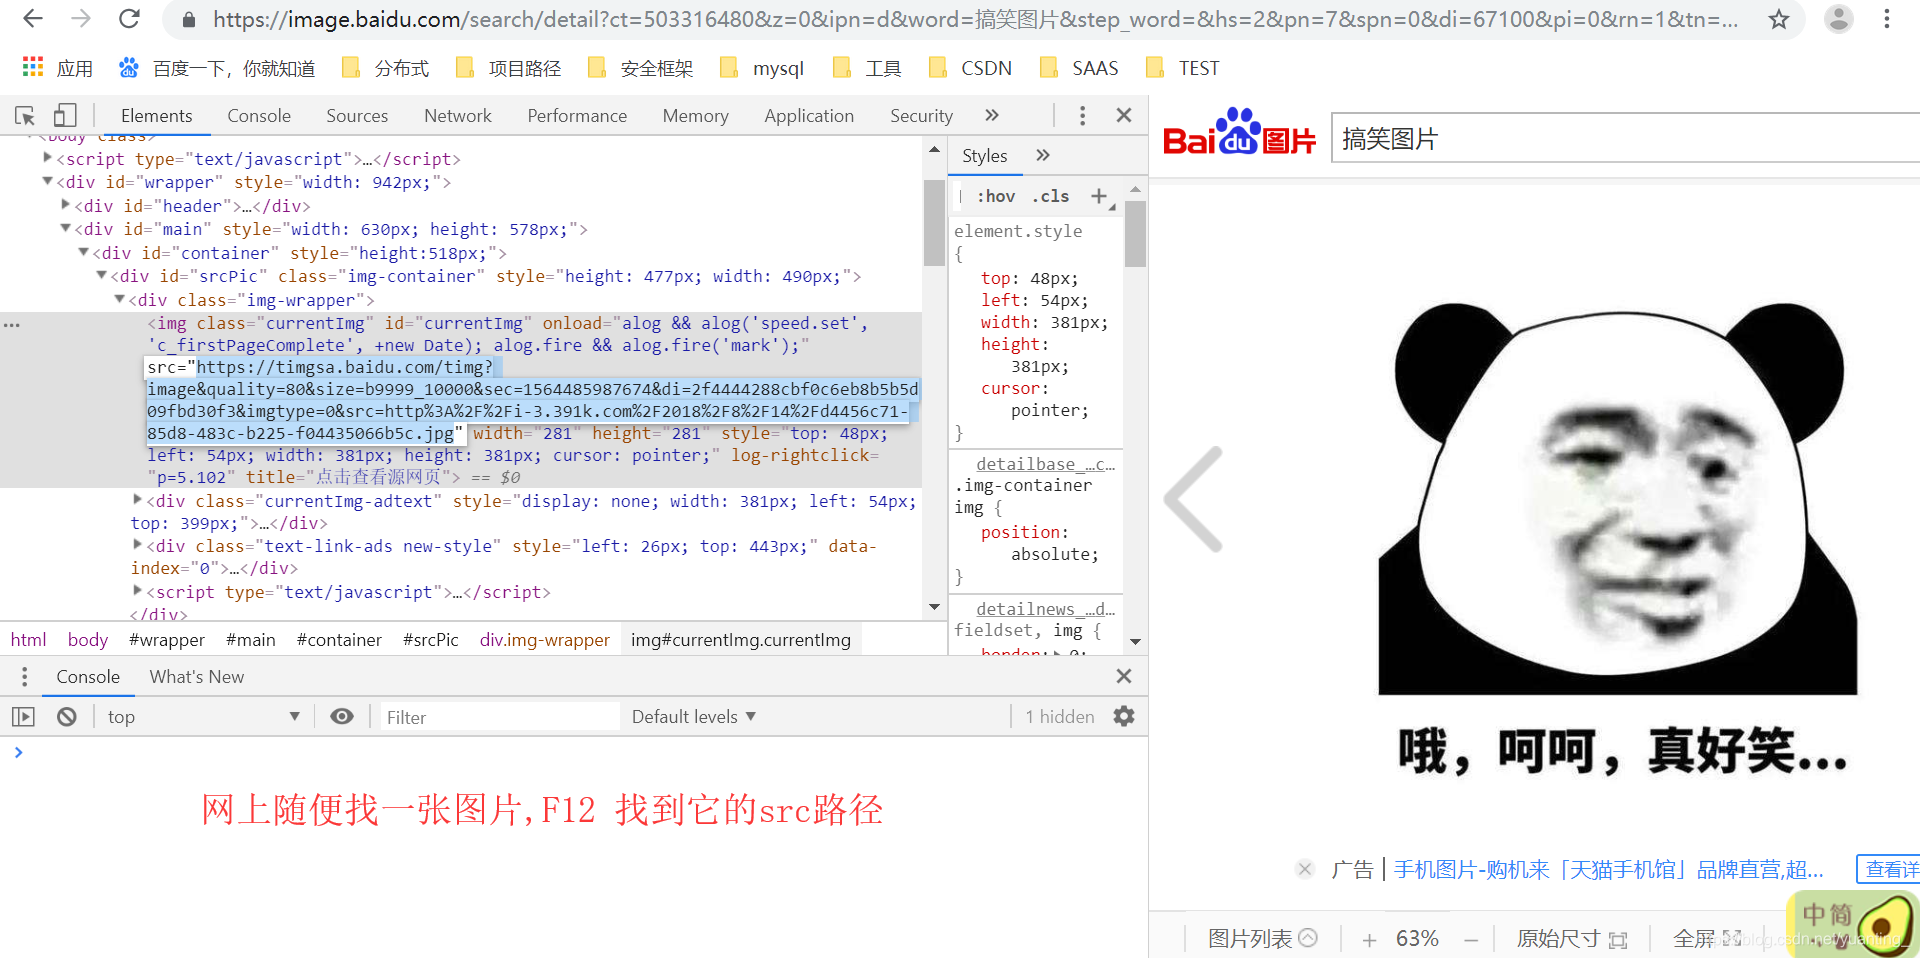Open console settings gear icon
1920x958 pixels.
pos(1124,717)
